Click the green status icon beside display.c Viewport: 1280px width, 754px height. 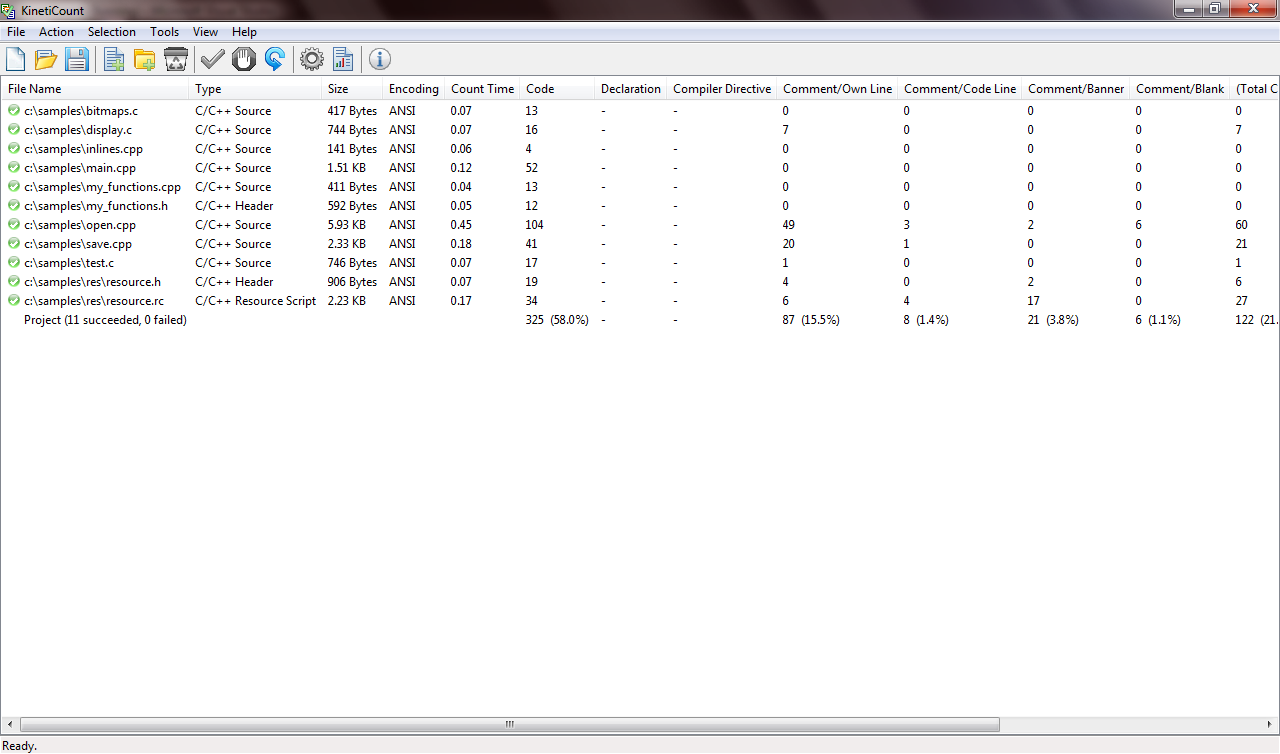tap(14, 129)
